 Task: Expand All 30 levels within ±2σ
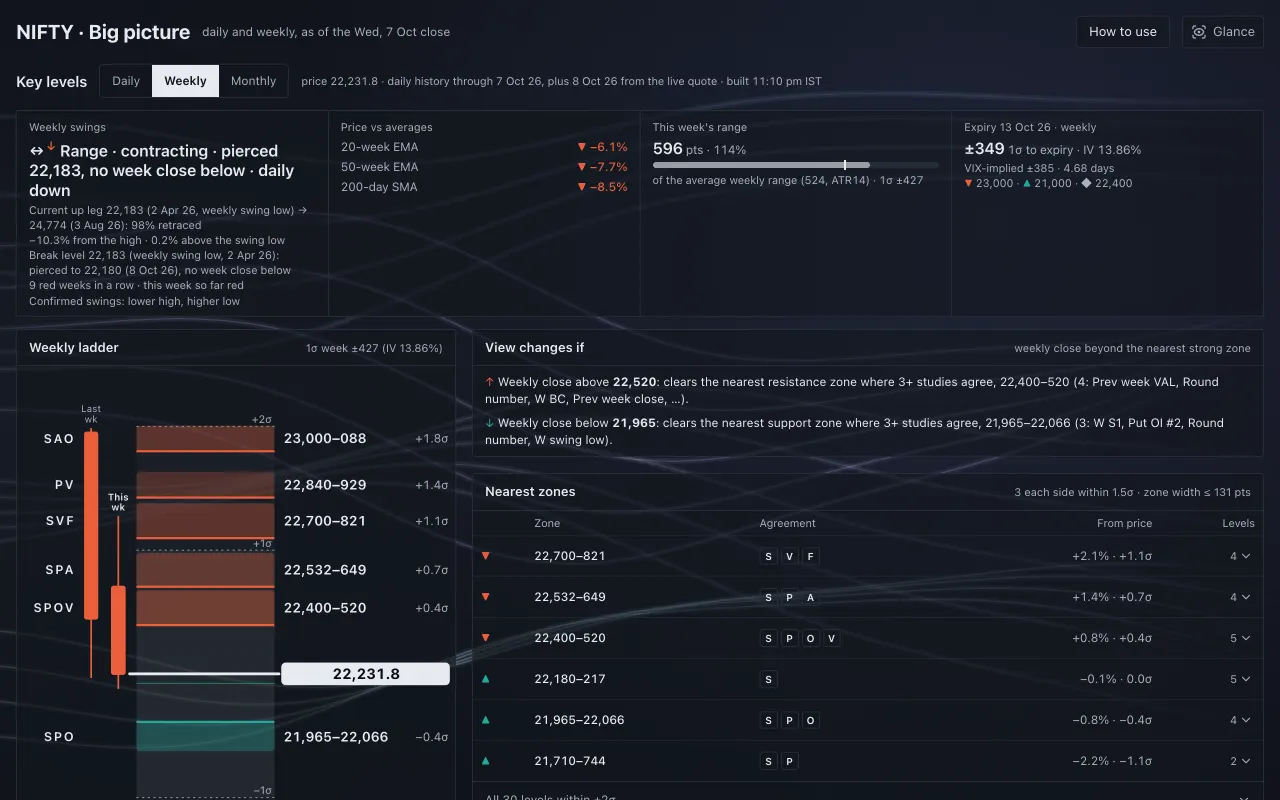pos(867,797)
